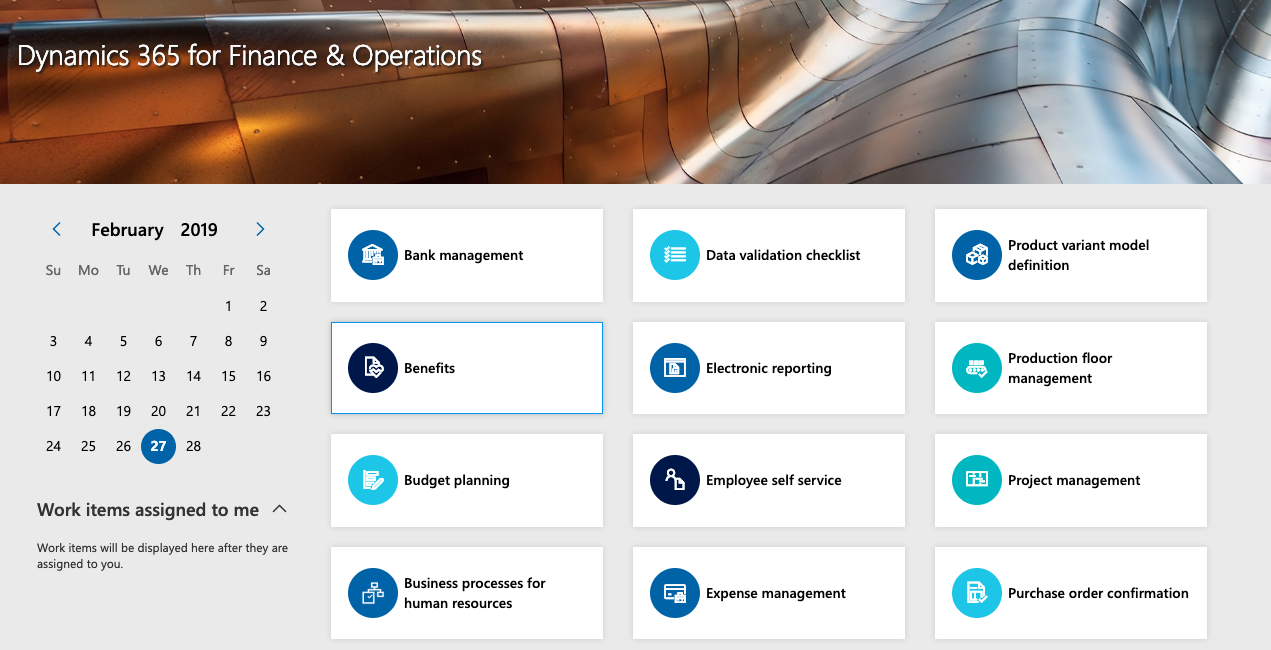Click Production floor management icon
1271x650 pixels.
coord(977,368)
